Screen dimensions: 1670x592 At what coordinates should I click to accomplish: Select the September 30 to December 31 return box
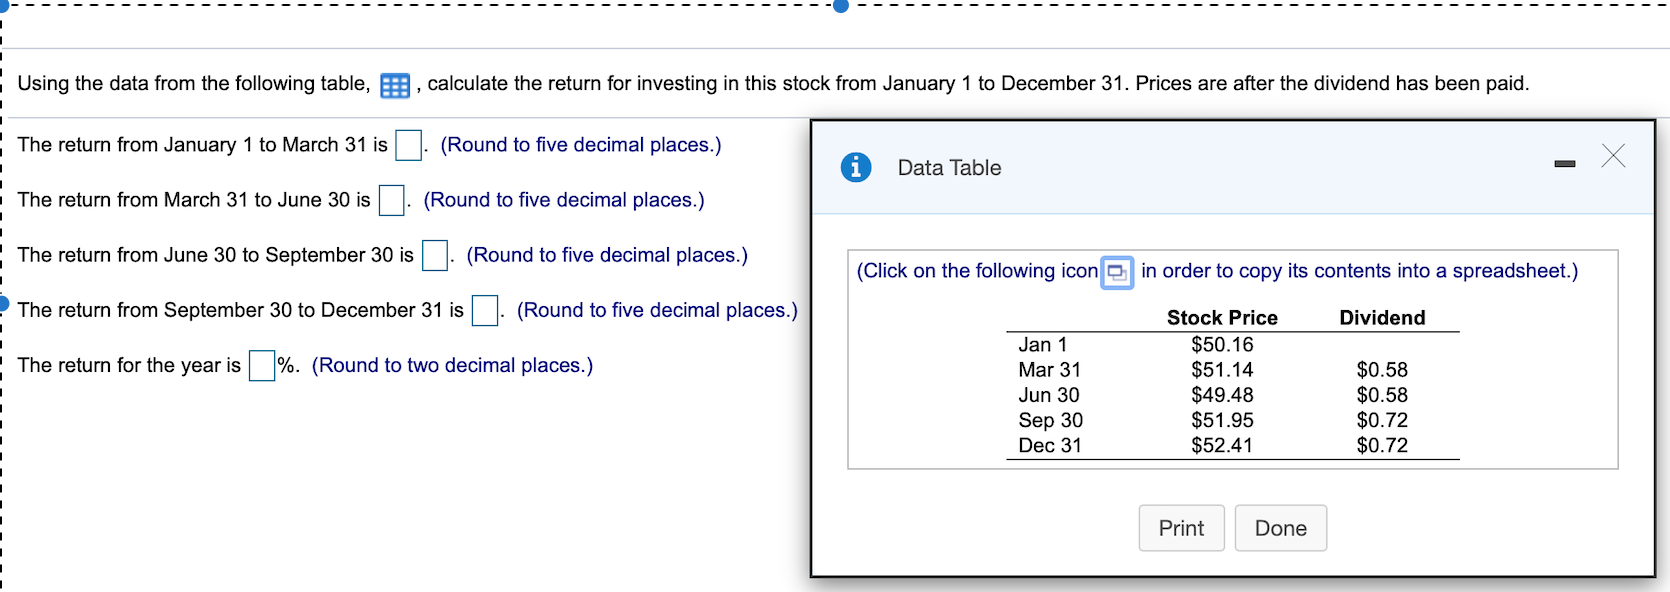485,311
